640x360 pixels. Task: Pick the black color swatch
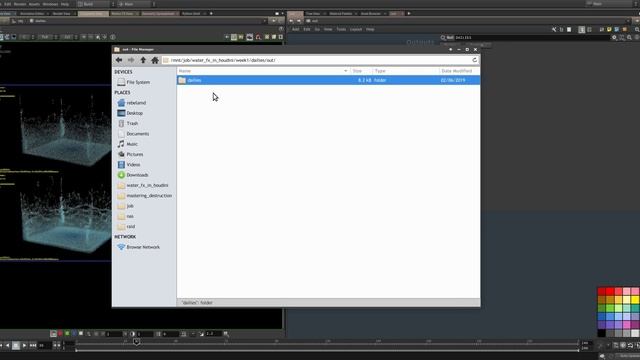click(602, 333)
